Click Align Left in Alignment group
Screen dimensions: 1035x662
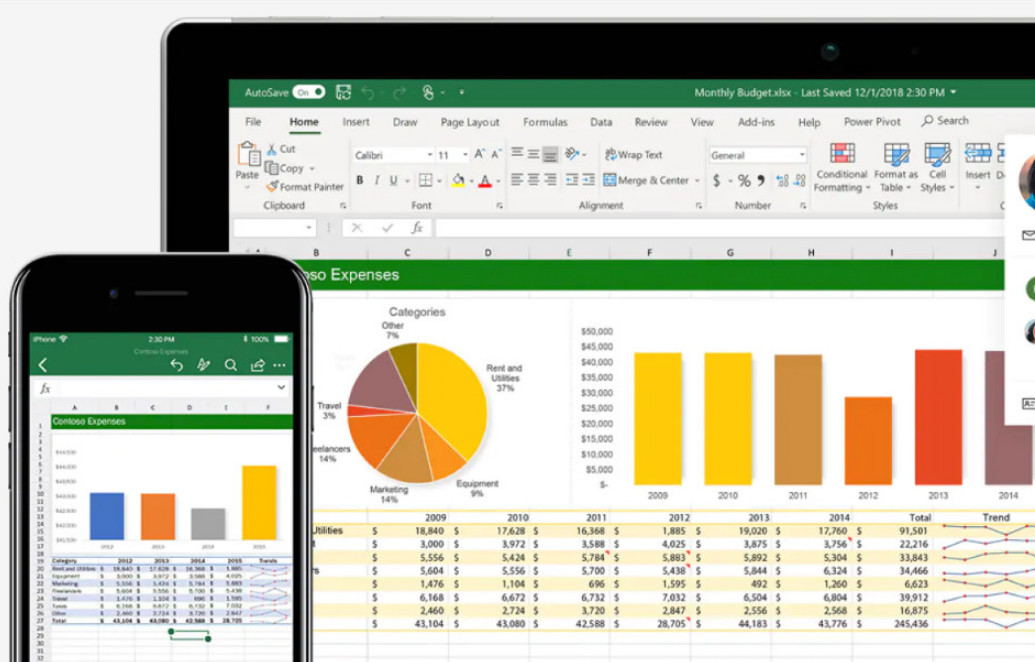[517, 180]
